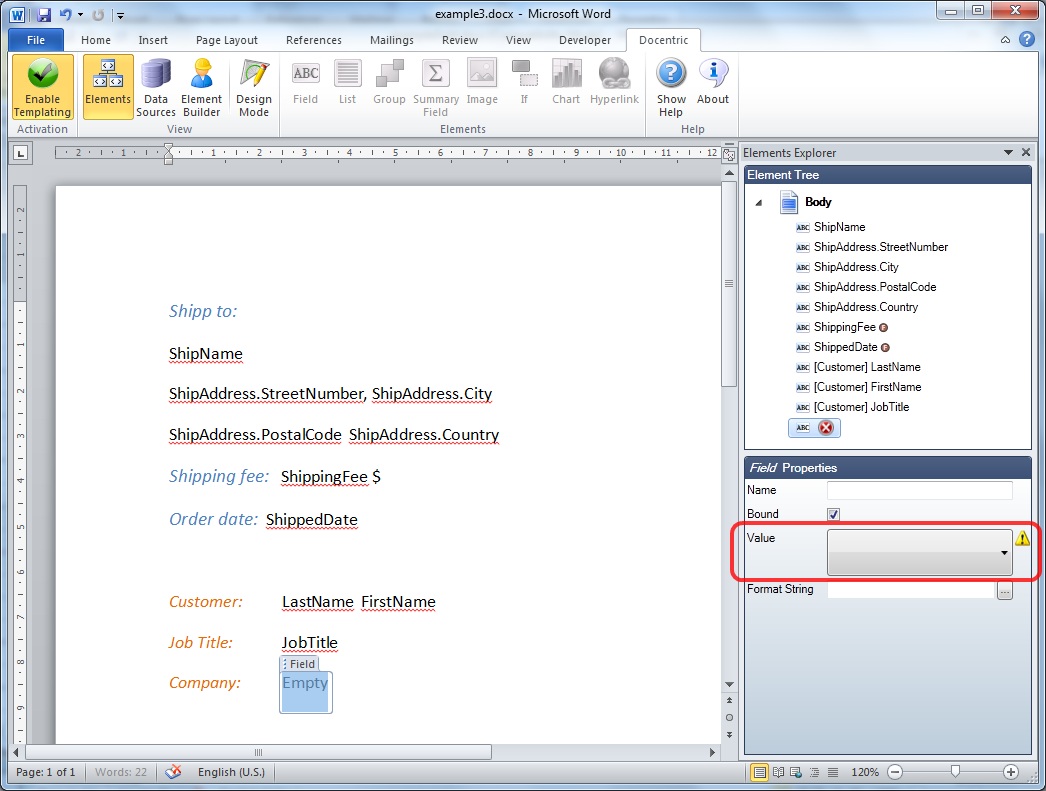Click the Name input field
This screenshot has width=1046, height=791.
(x=919, y=490)
